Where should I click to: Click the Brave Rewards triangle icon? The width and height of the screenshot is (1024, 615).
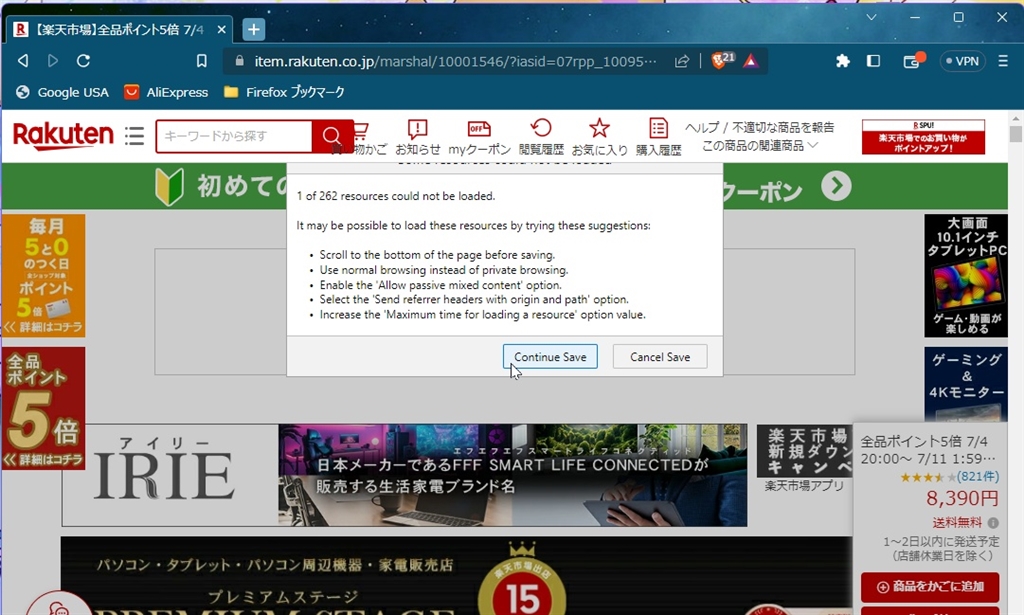751,61
